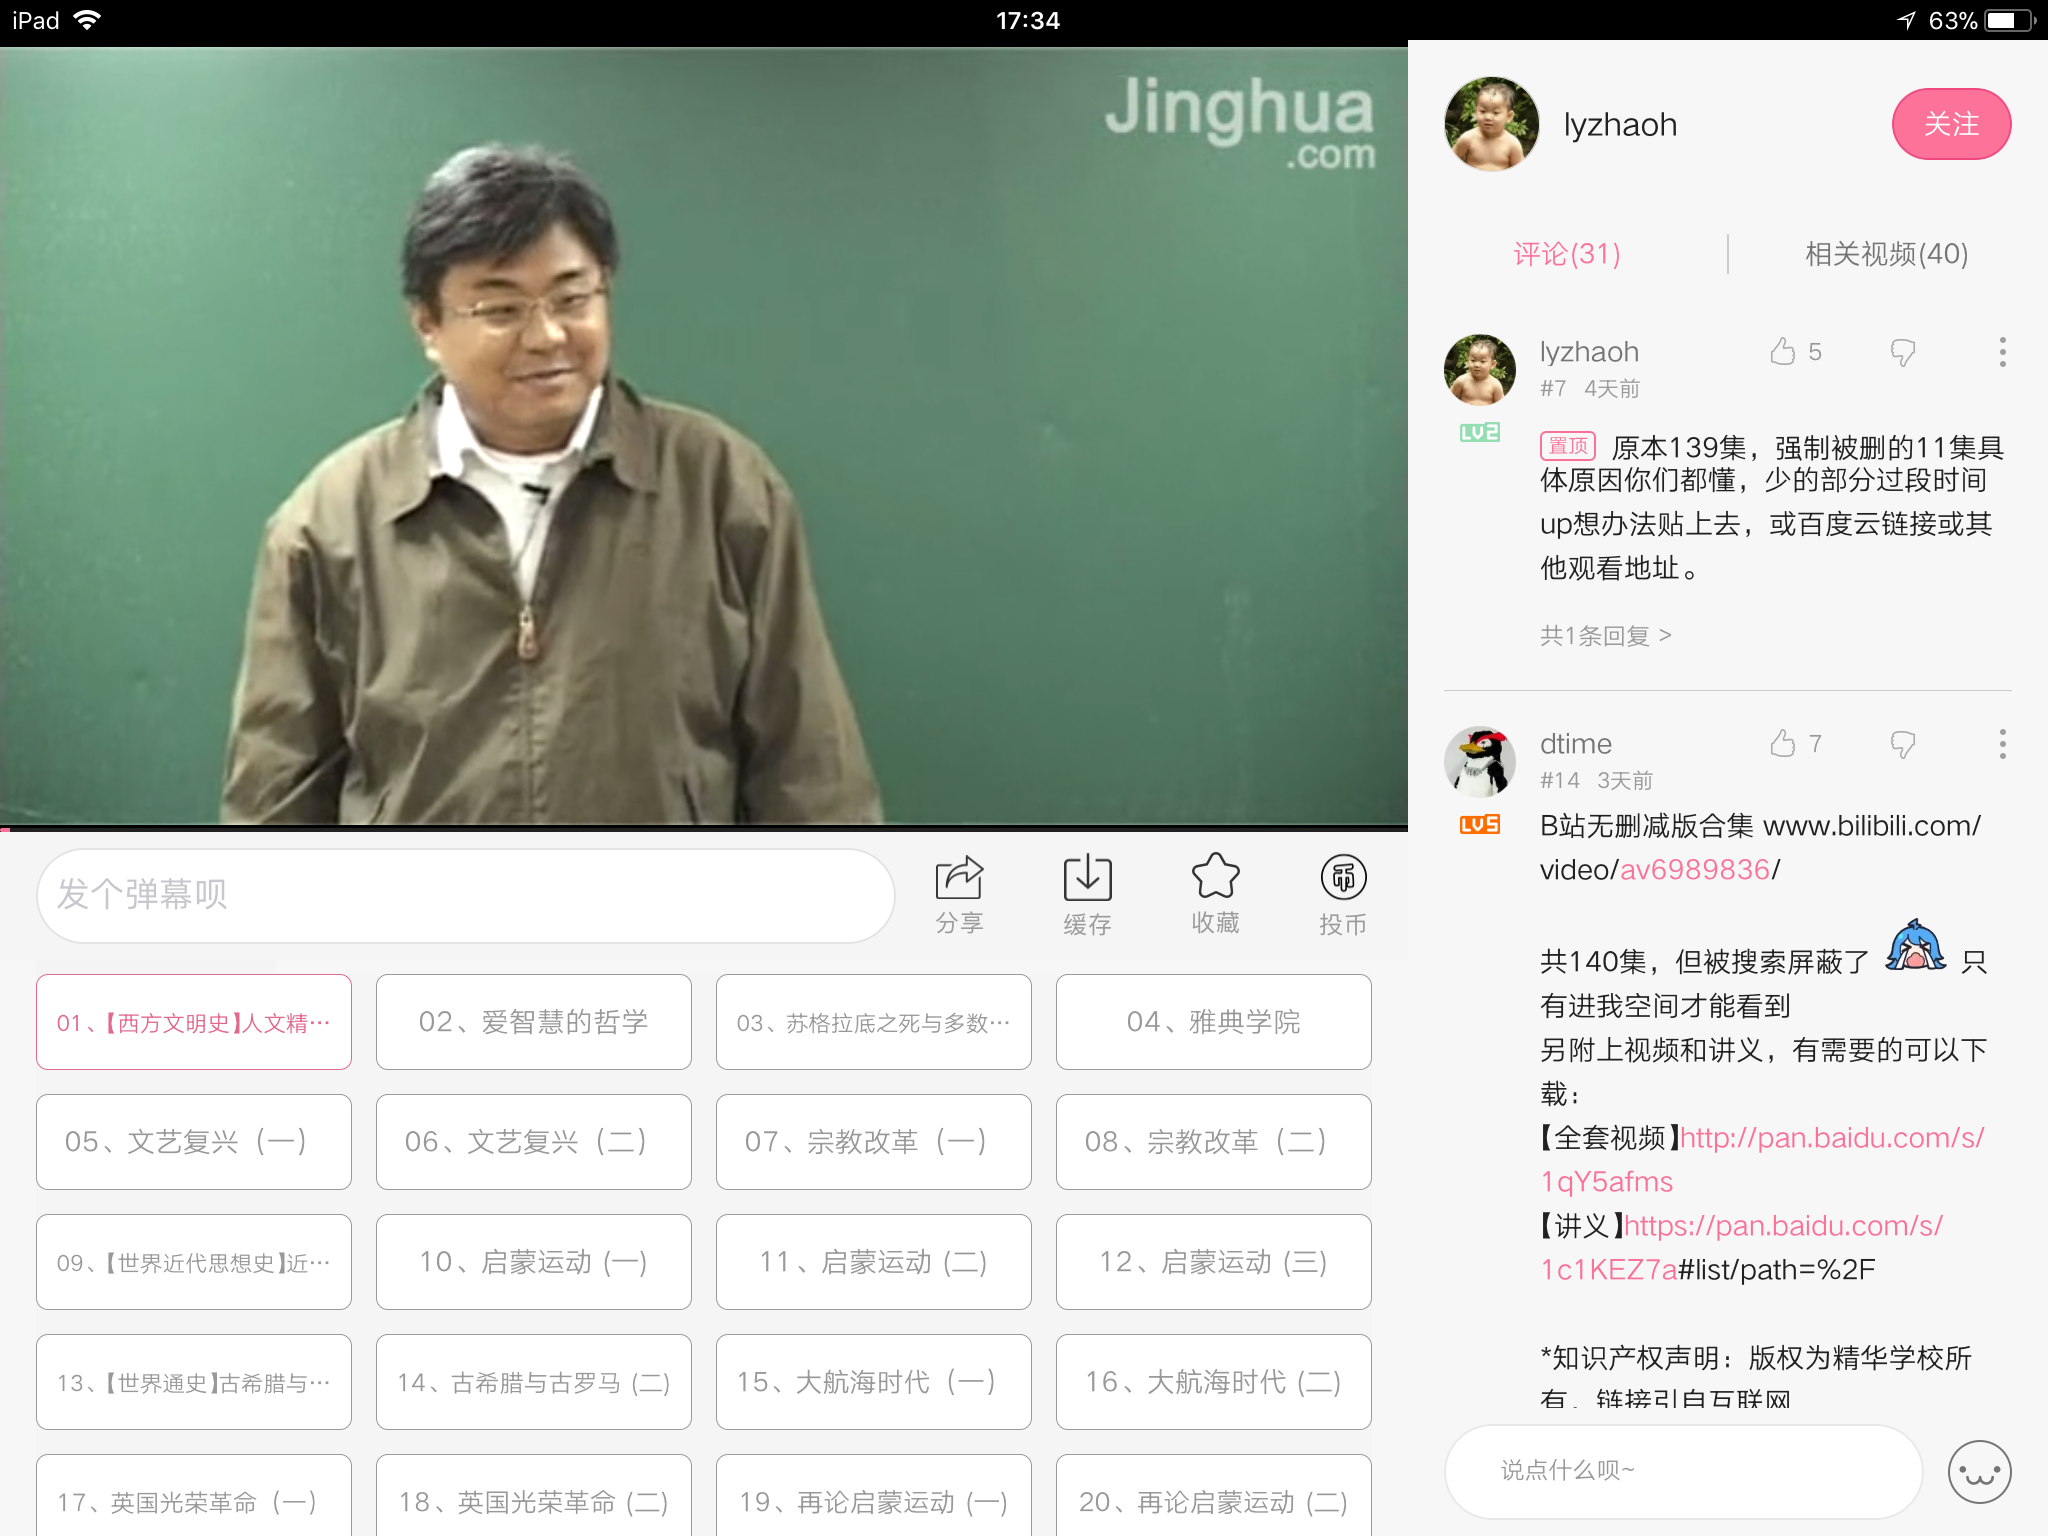
Task: Switch to the 评论(31) tab
Action: (1567, 255)
